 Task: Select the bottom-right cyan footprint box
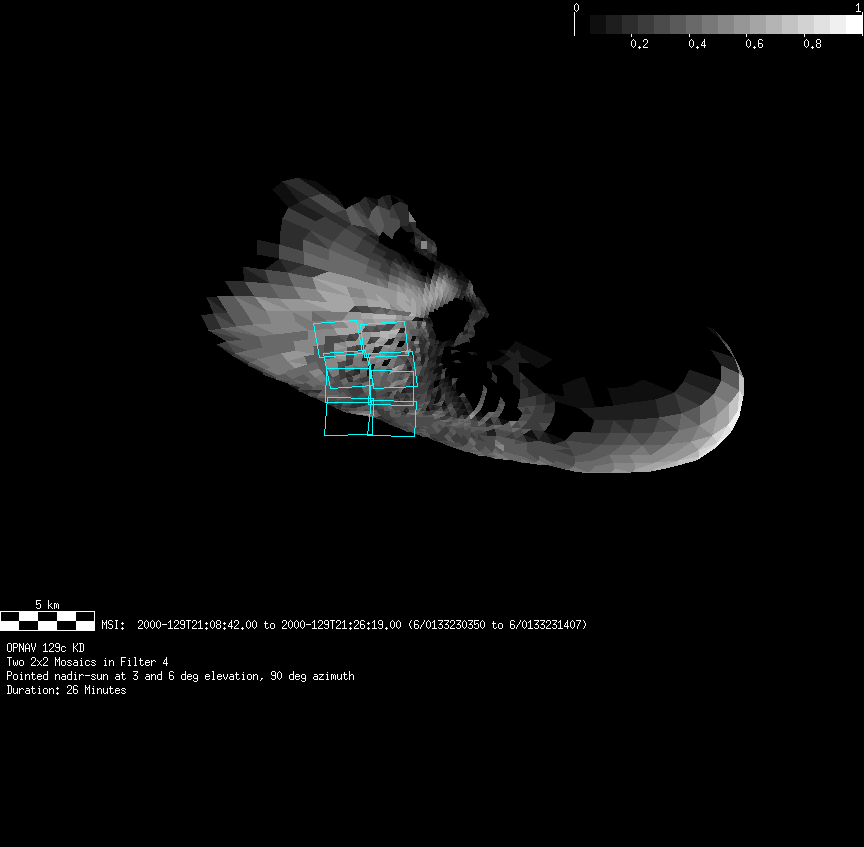tap(393, 419)
